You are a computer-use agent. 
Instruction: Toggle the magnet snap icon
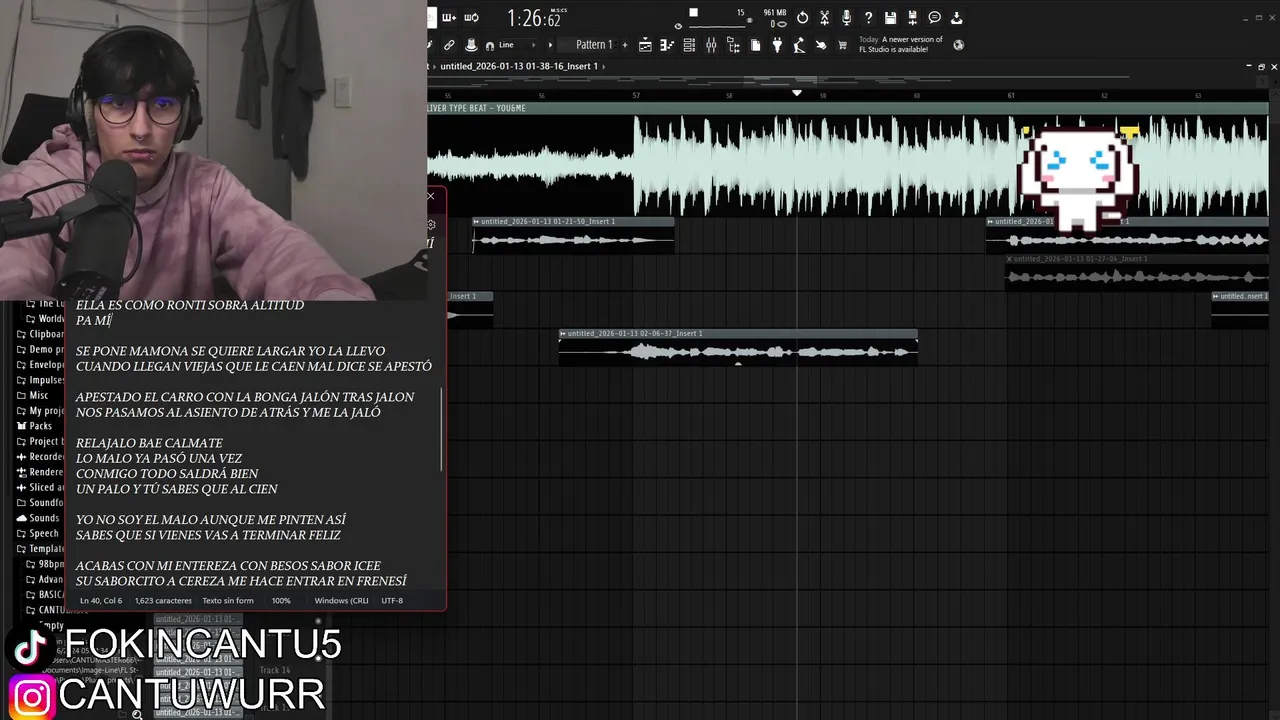(490, 46)
